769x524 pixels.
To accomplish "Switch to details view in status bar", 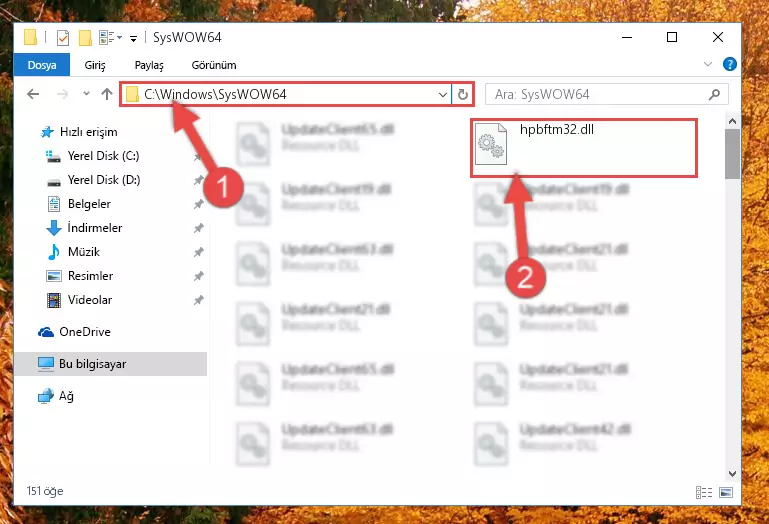I will [704, 492].
